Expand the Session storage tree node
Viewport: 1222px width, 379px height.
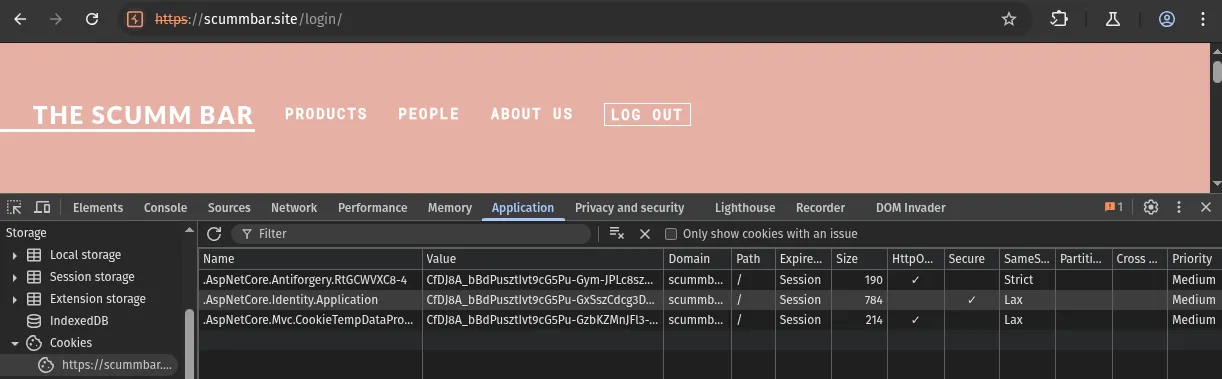[x=15, y=277]
